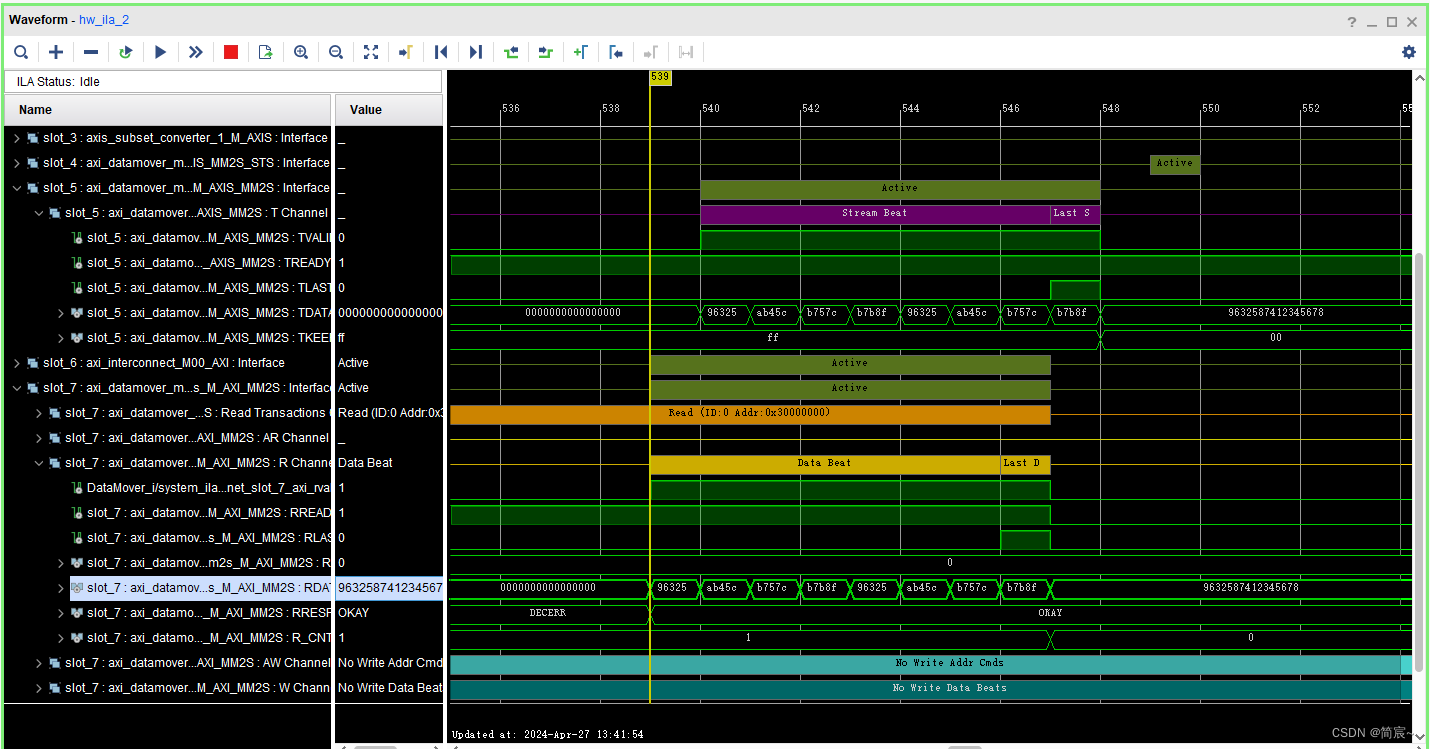The image size is (1430, 749).
Task: Click the vertical scrollbar up arrow
Action: click(x=1419, y=77)
